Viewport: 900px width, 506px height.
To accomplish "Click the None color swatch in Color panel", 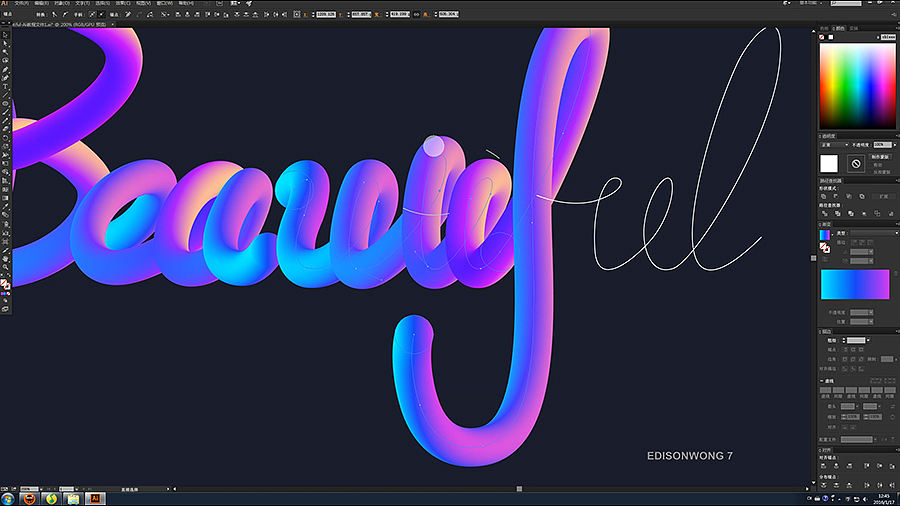I will coord(822,37).
